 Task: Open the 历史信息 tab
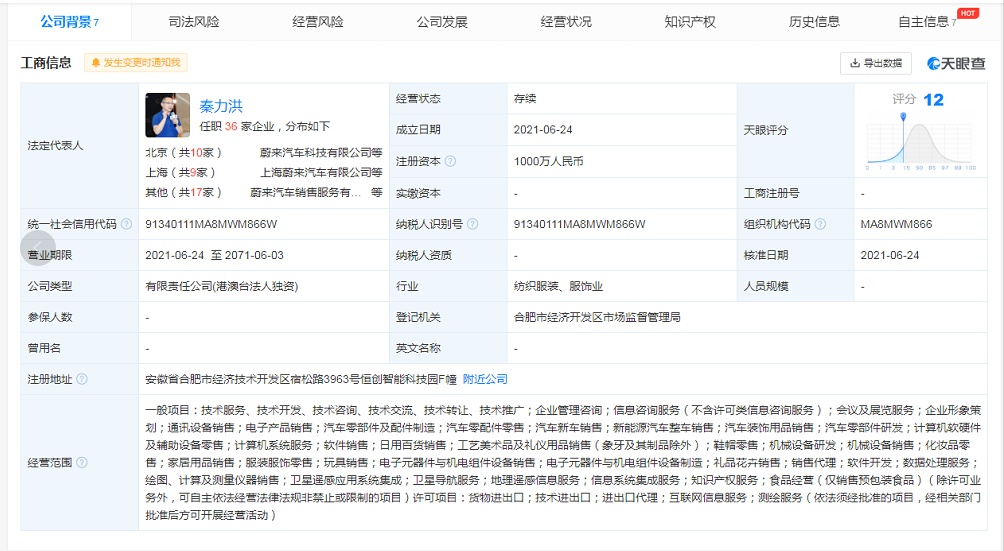click(x=814, y=21)
